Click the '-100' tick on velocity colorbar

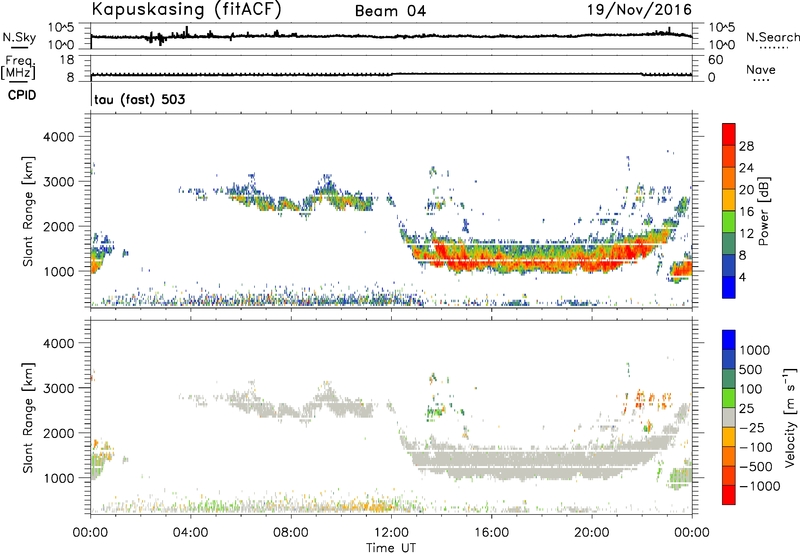point(756,447)
